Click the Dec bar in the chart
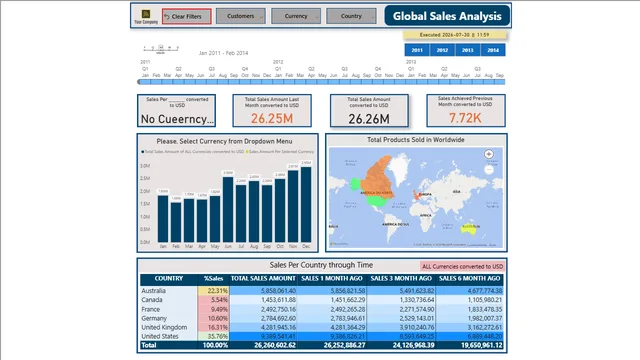 (306, 204)
